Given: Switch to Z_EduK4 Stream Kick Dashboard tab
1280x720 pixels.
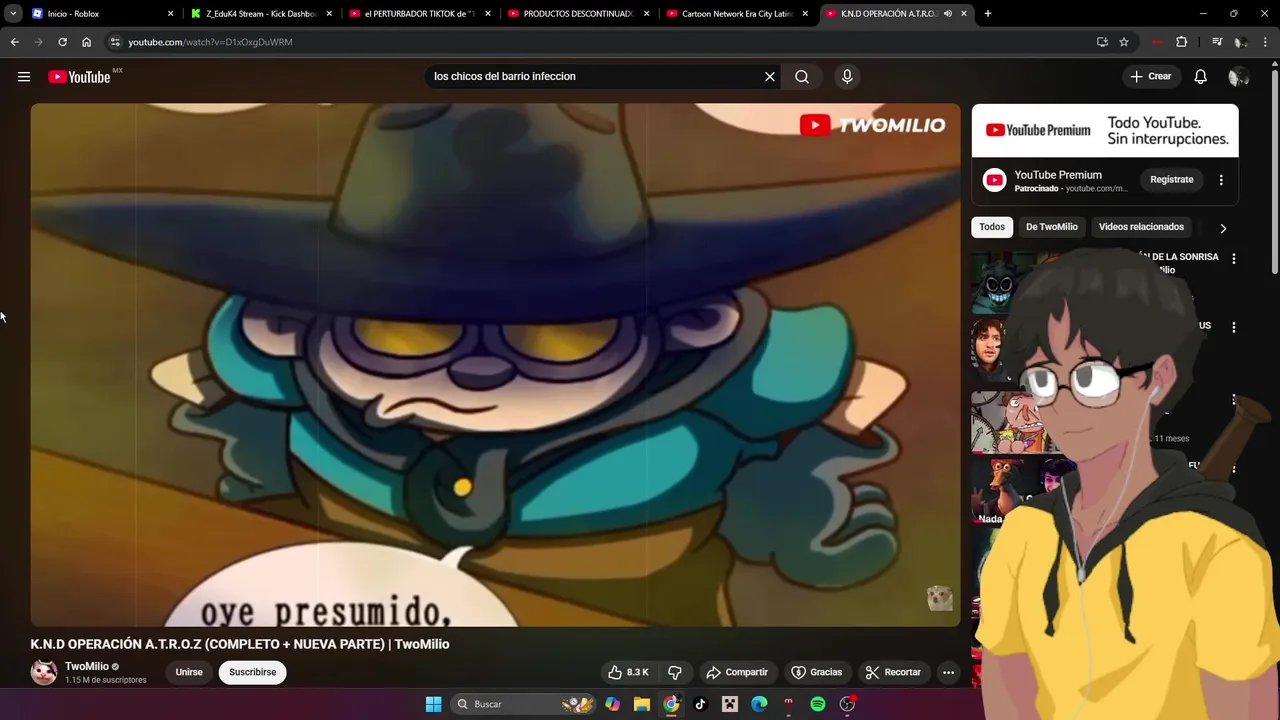Looking at the screenshot, I should [x=258, y=14].
